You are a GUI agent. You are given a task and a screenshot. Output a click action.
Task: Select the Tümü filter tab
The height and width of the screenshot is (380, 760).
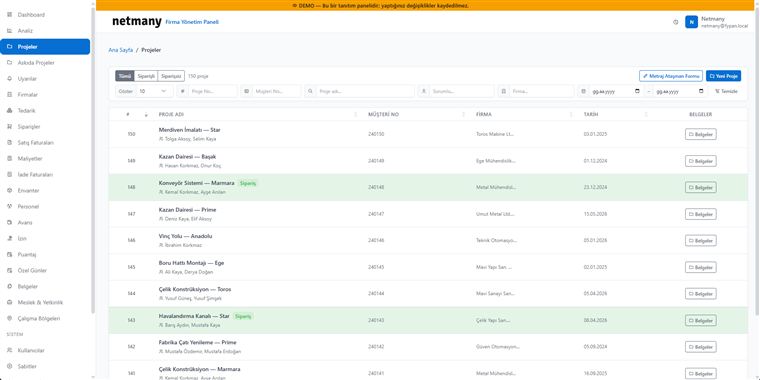pos(125,76)
